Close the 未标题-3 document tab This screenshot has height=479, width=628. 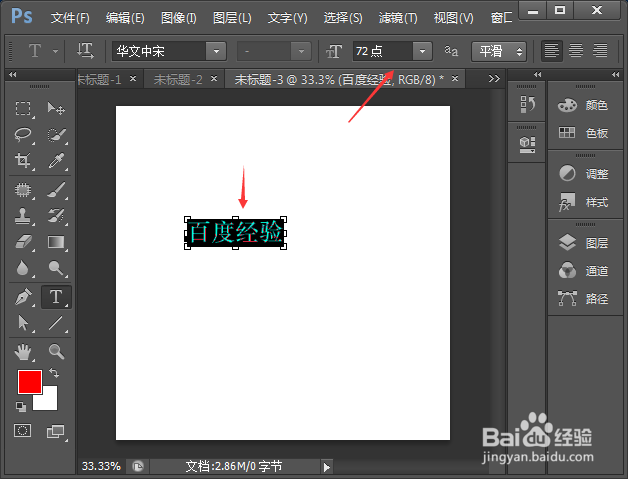click(455, 78)
